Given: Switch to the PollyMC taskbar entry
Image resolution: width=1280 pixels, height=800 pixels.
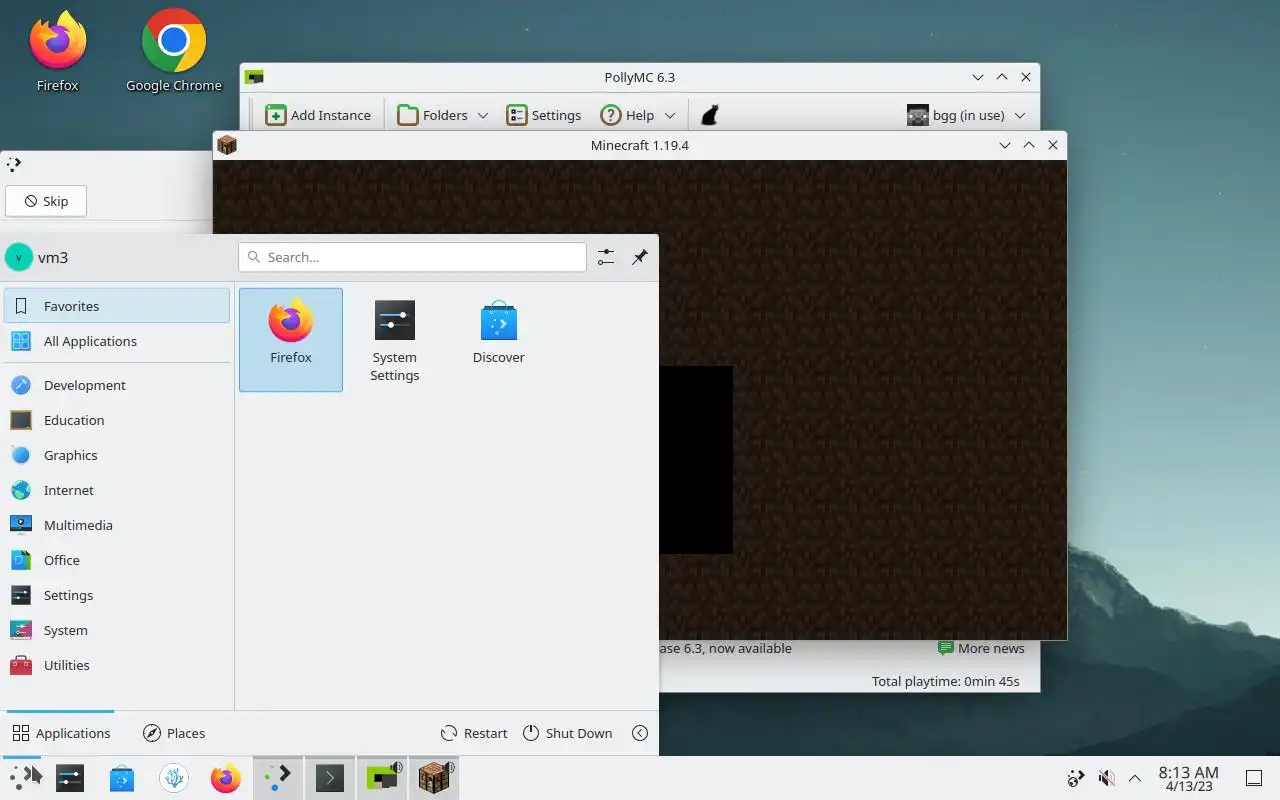Looking at the screenshot, I should pos(382,777).
